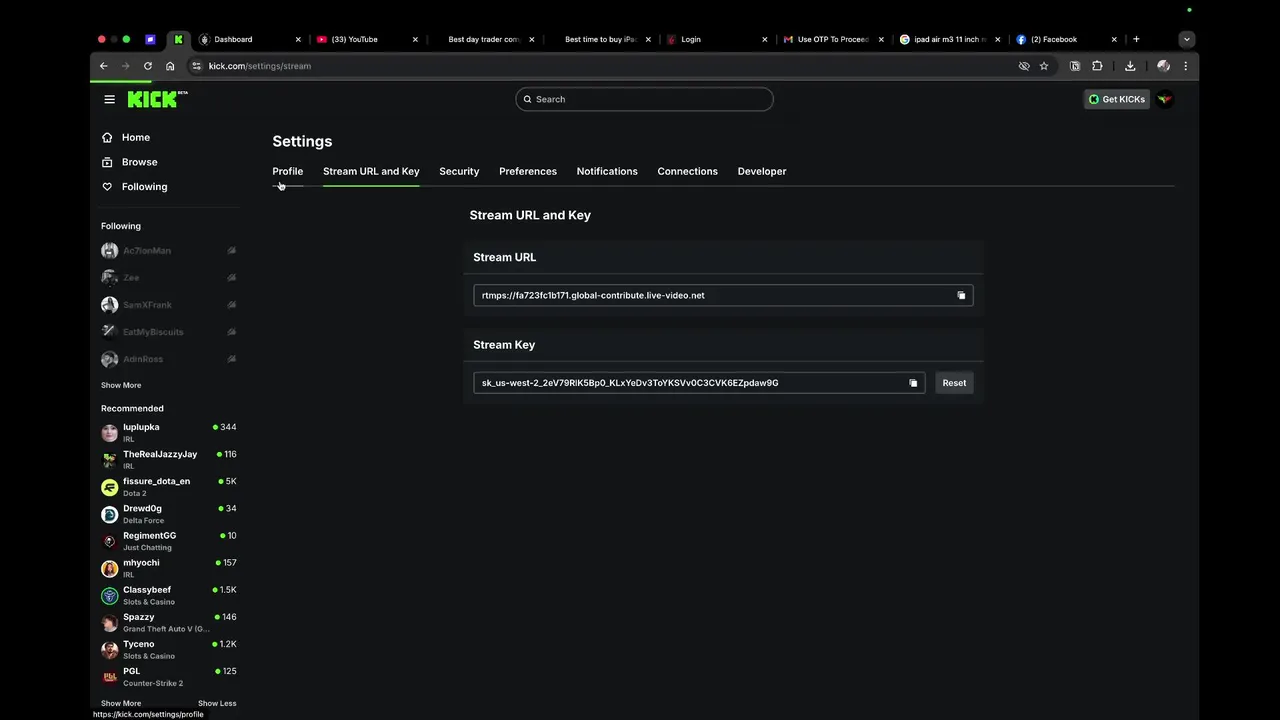The width and height of the screenshot is (1280, 720).
Task: Copy the Stream Key to clipboard
Action: click(913, 383)
